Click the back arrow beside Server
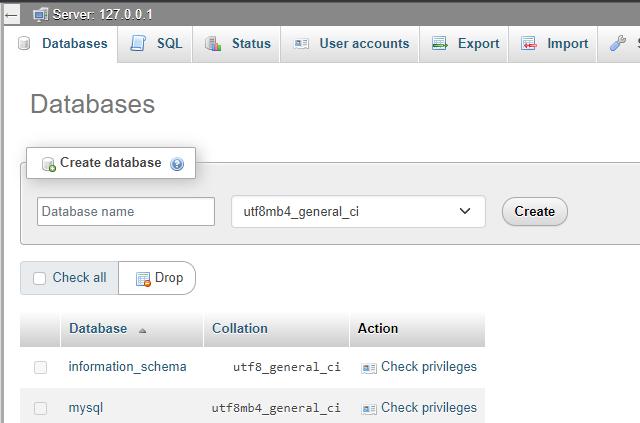640x423 pixels. (x=11, y=16)
